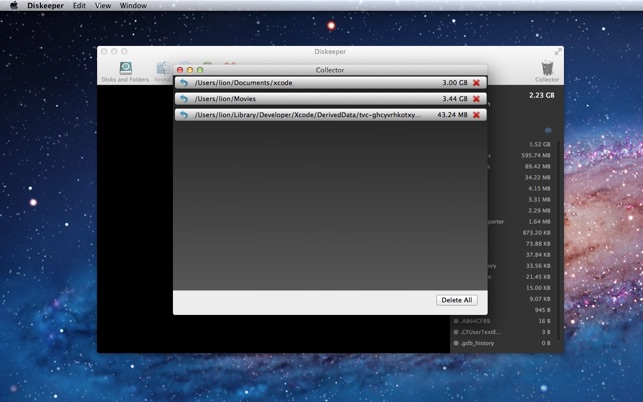Select the .A864CF89 file in the Diskeeper list
The width and height of the screenshot is (643, 402).
click(475, 321)
